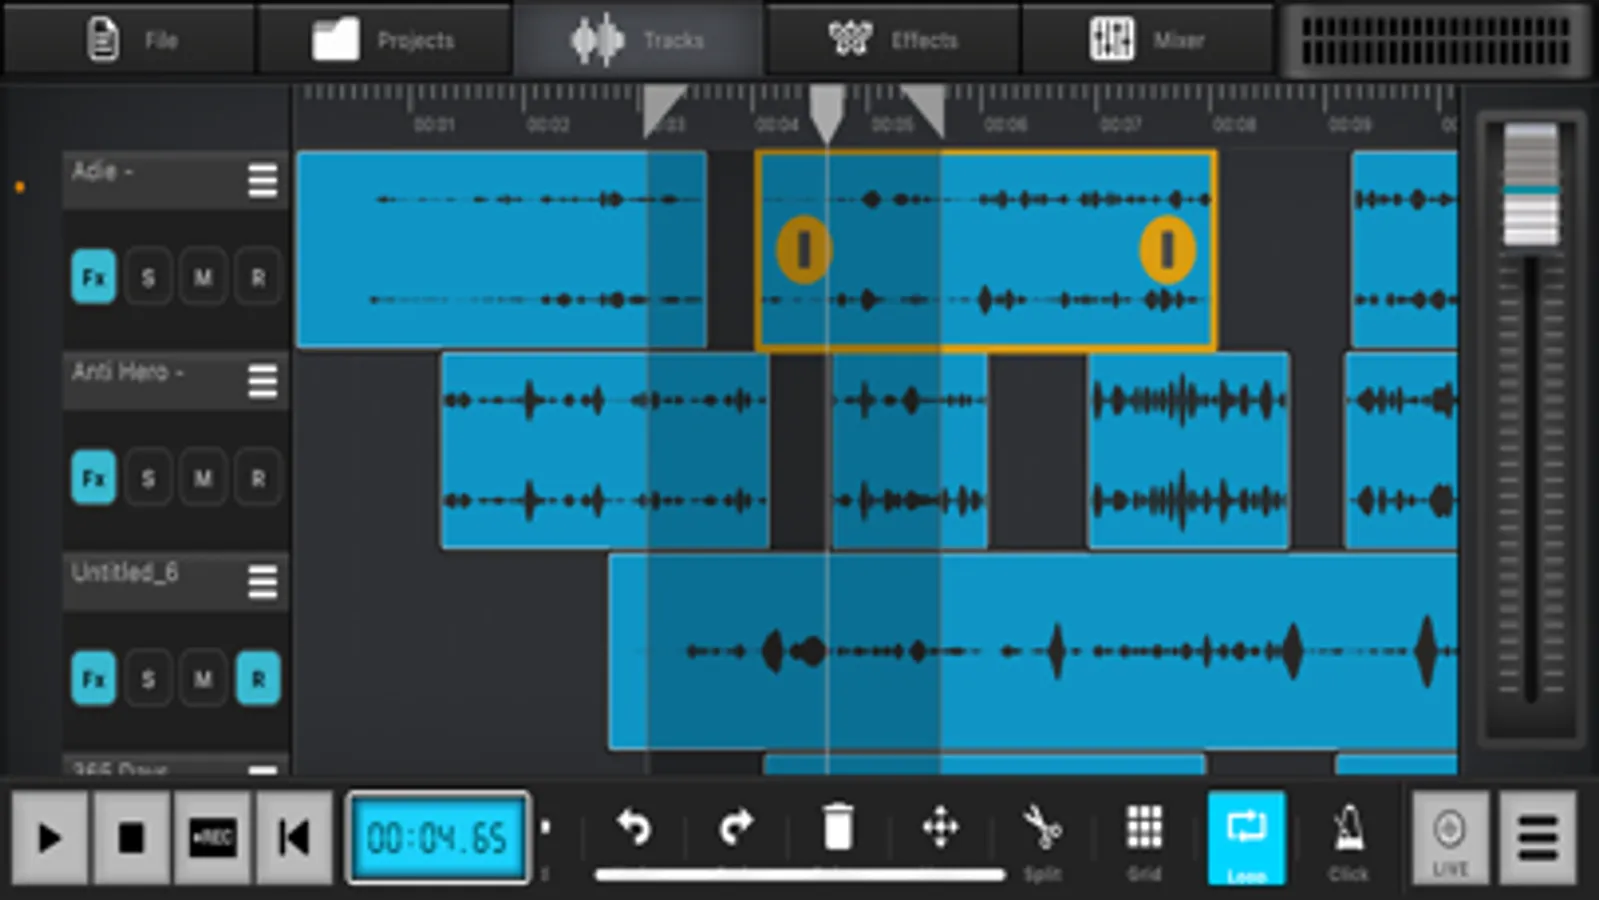1599x900 pixels.
Task: Open the Untitled_6 track options menu
Action: [x=262, y=581]
